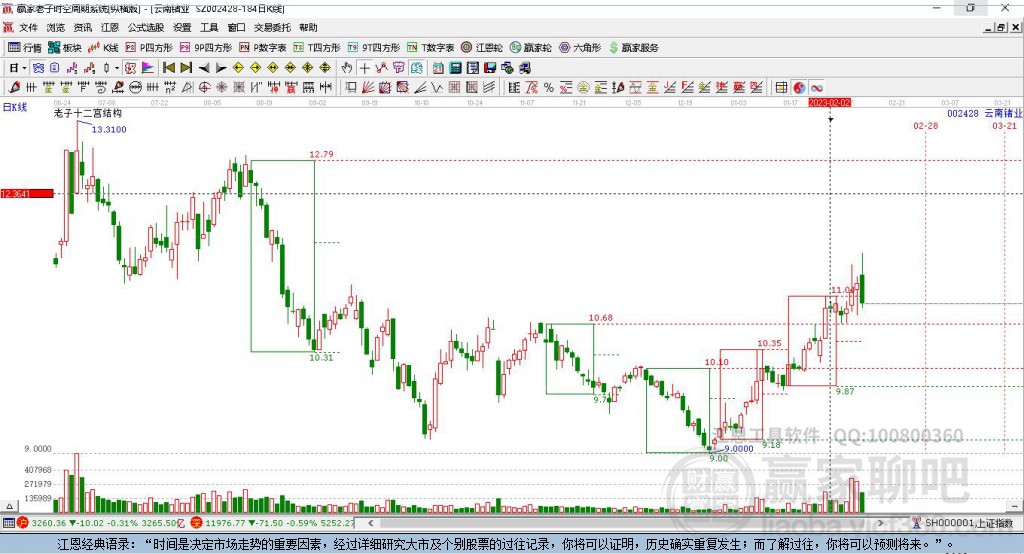Expand the 日 period dropdown

(24, 68)
